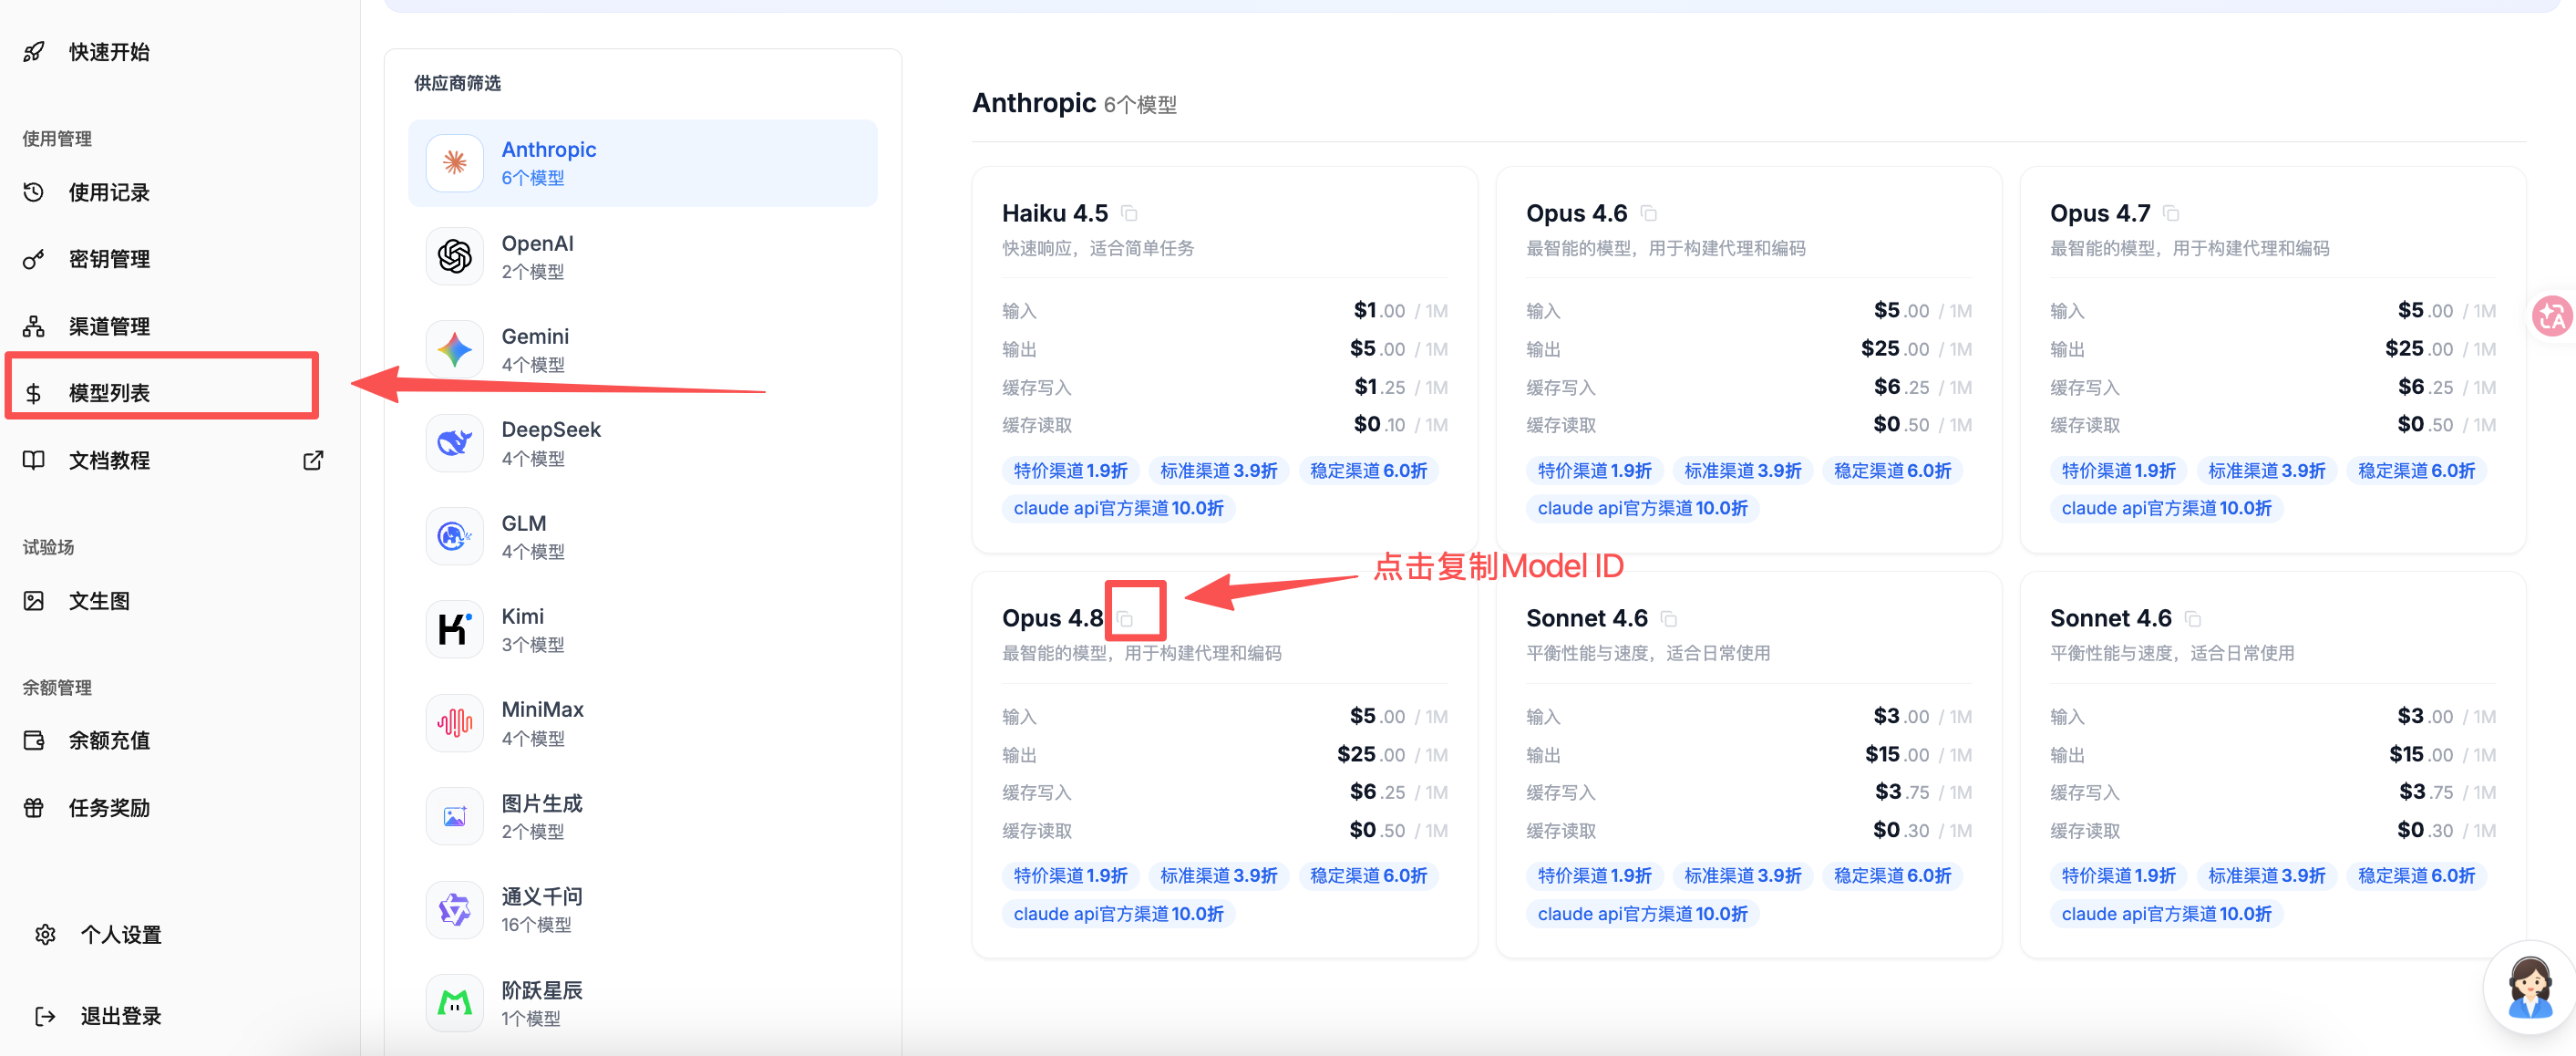Image resolution: width=2576 pixels, height=1056 pixels.
Task: Click the "试验场" sidebar section label
Action: pyautogui.click(x=48, y=547)
